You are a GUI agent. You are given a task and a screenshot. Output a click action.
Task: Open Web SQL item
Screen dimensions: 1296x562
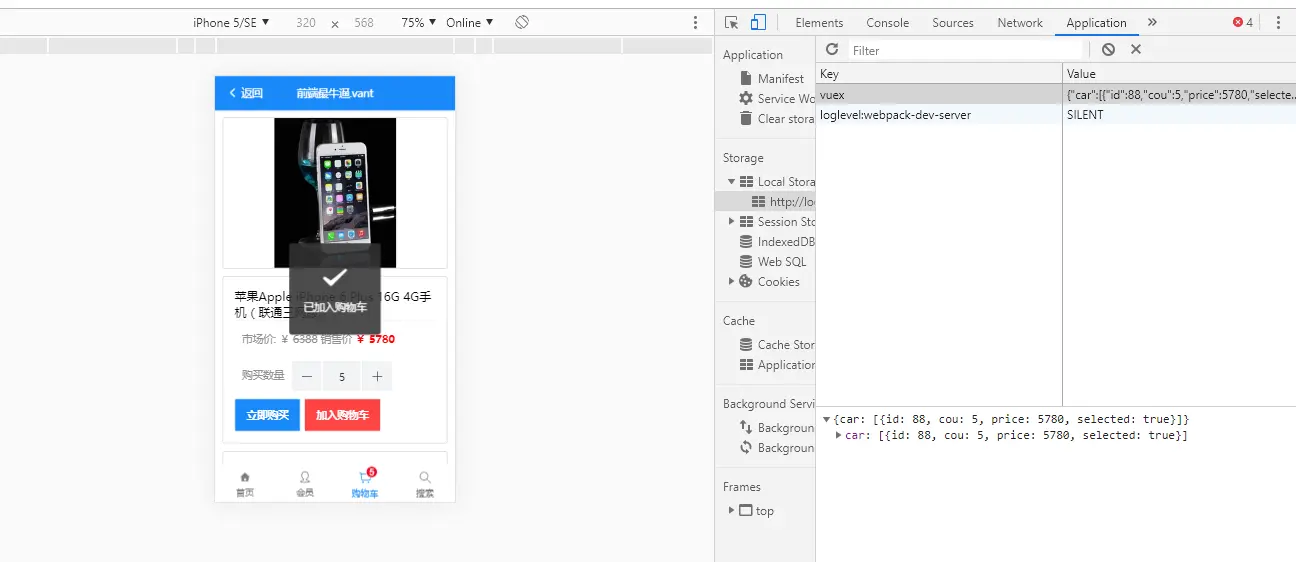click(x=772, y=261)
